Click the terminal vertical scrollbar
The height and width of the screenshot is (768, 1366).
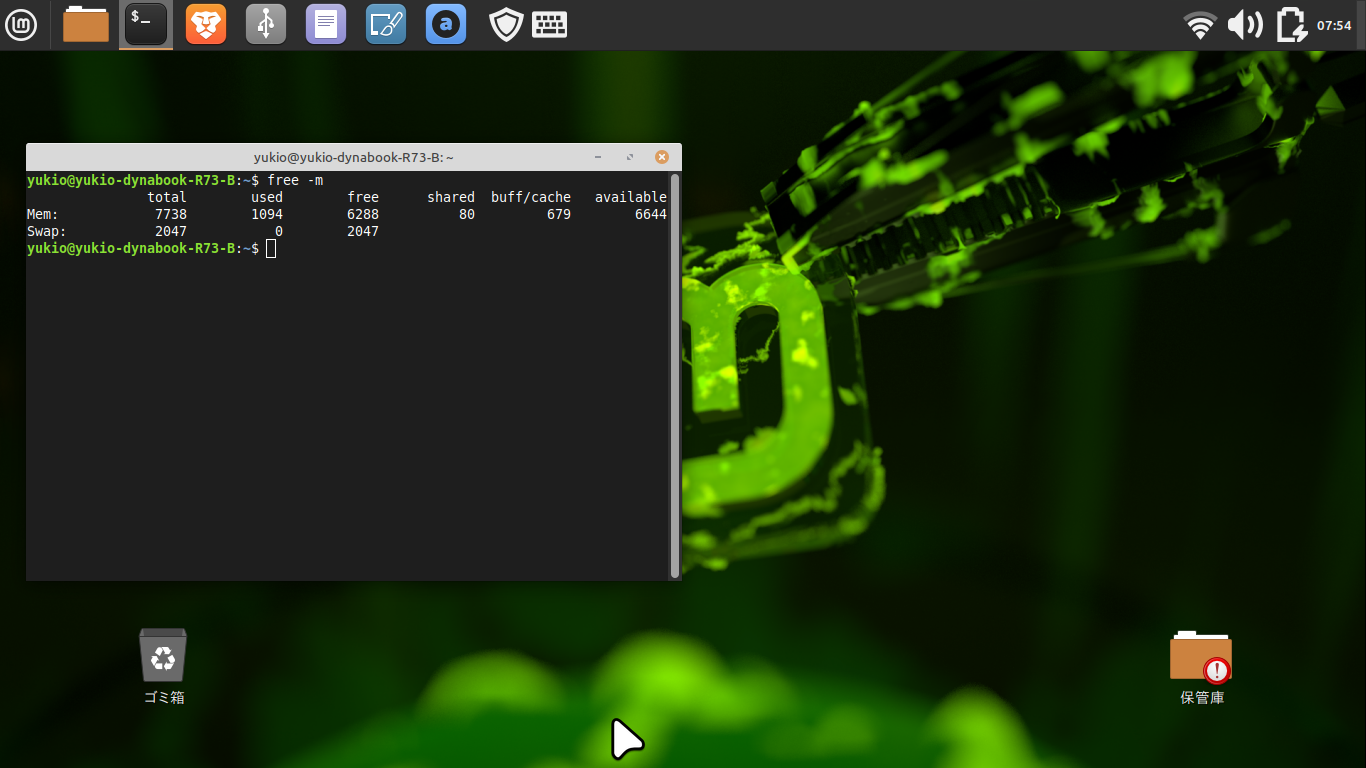click(675, 375)
